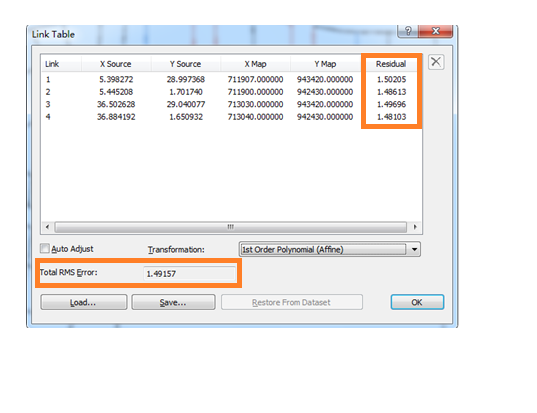Click the Total RMS Error field
Viewport: 537px width, 413px height.
(189, 274)
